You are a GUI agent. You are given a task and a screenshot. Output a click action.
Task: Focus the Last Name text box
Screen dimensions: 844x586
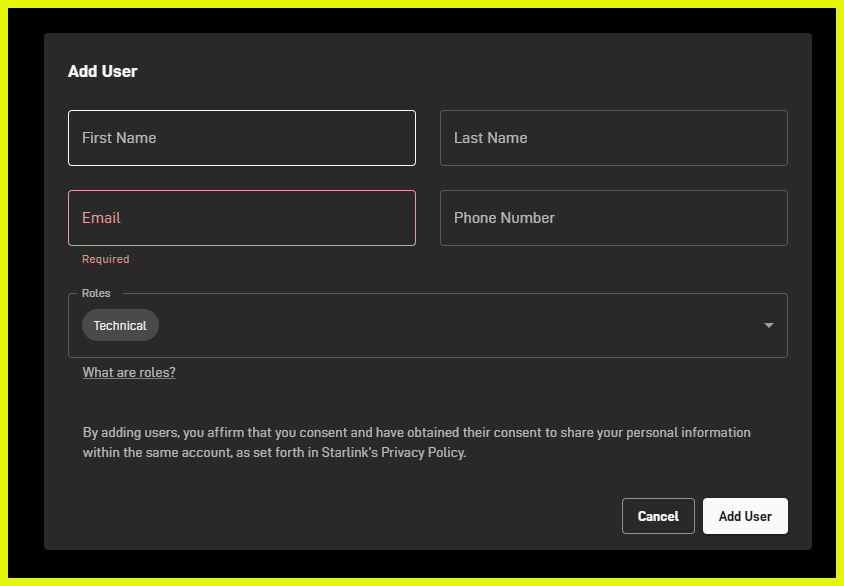click(613, 138)
